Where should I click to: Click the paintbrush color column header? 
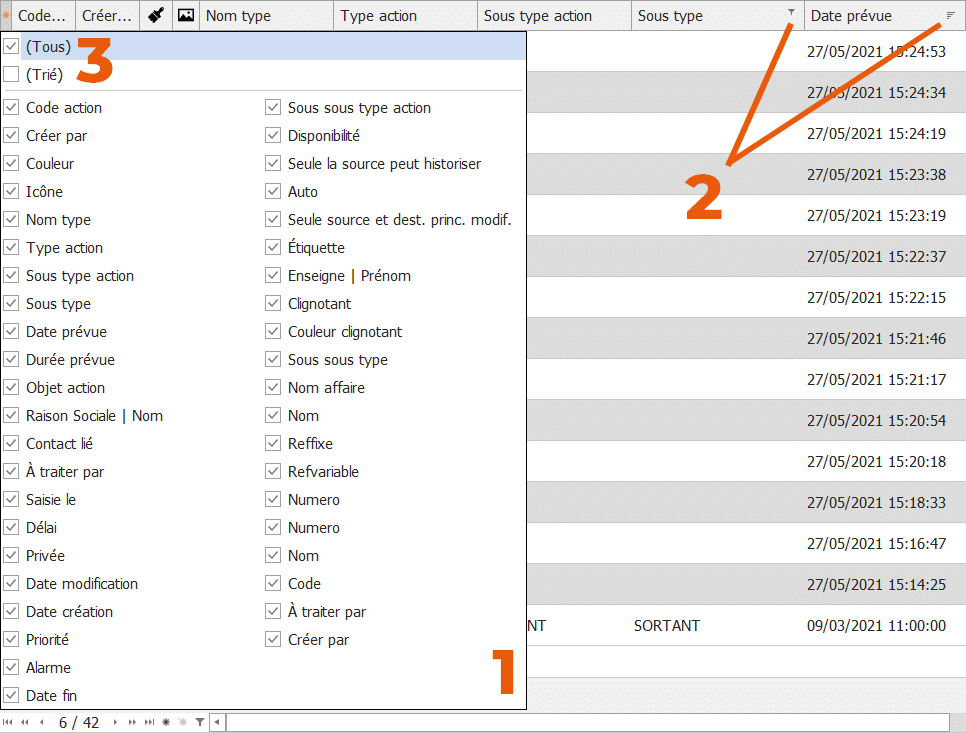pyautogui.click(x=155, y=15)
